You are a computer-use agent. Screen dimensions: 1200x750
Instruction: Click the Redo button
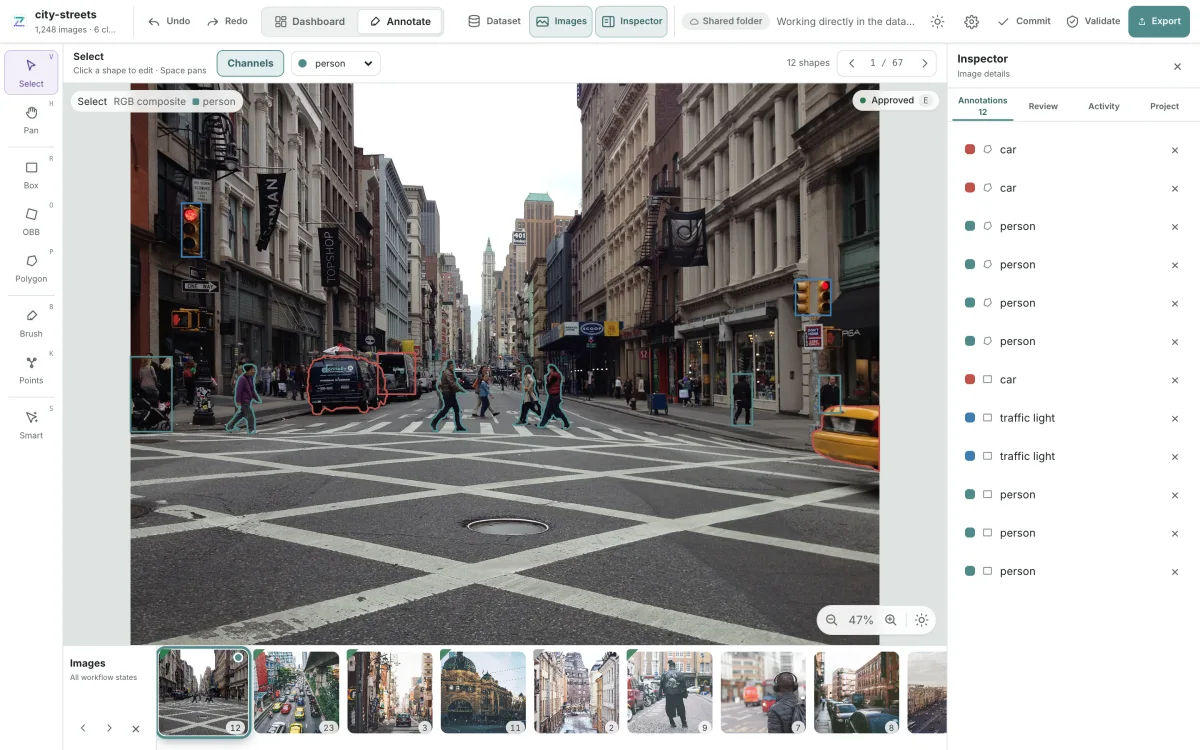click(x=228, y=21)
